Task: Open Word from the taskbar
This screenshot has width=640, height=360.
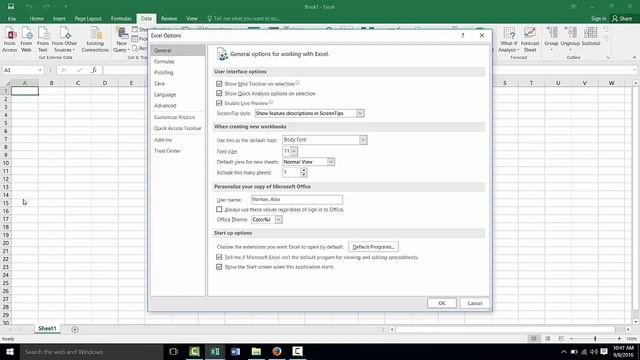Action: coord(236,351)
